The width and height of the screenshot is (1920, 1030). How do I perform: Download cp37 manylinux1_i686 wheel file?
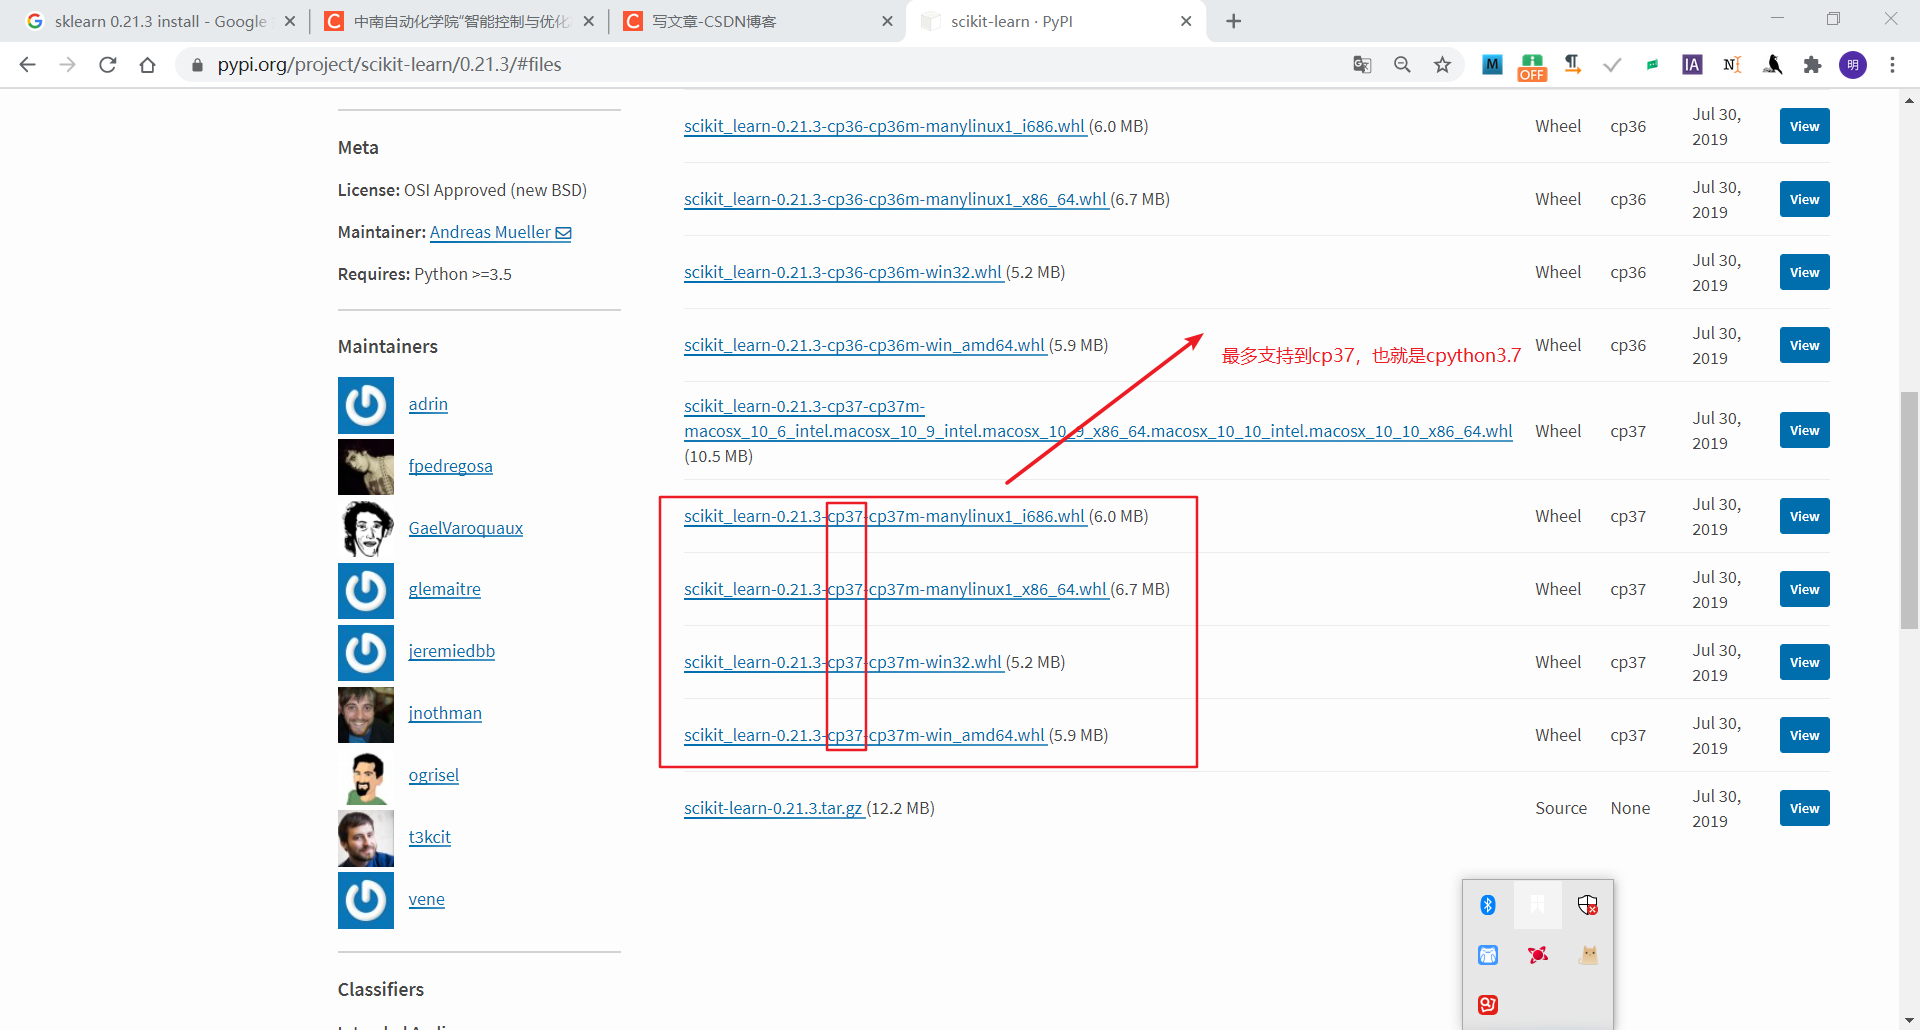pos(885,516)
